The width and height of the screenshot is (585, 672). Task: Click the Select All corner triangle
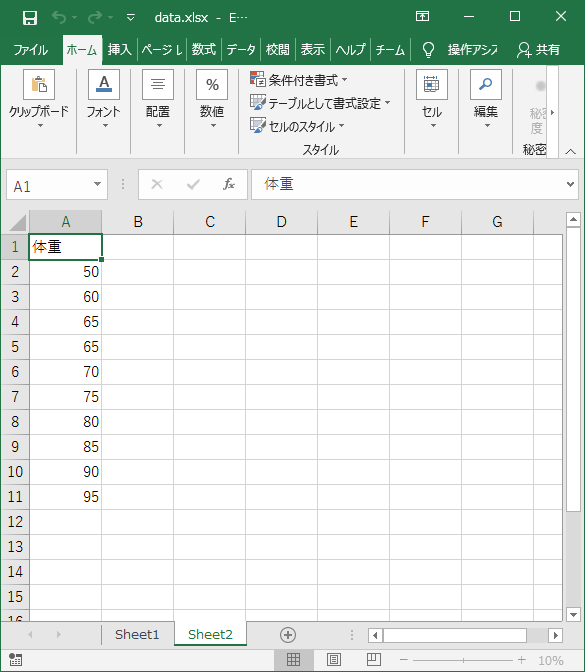[18, 223]
